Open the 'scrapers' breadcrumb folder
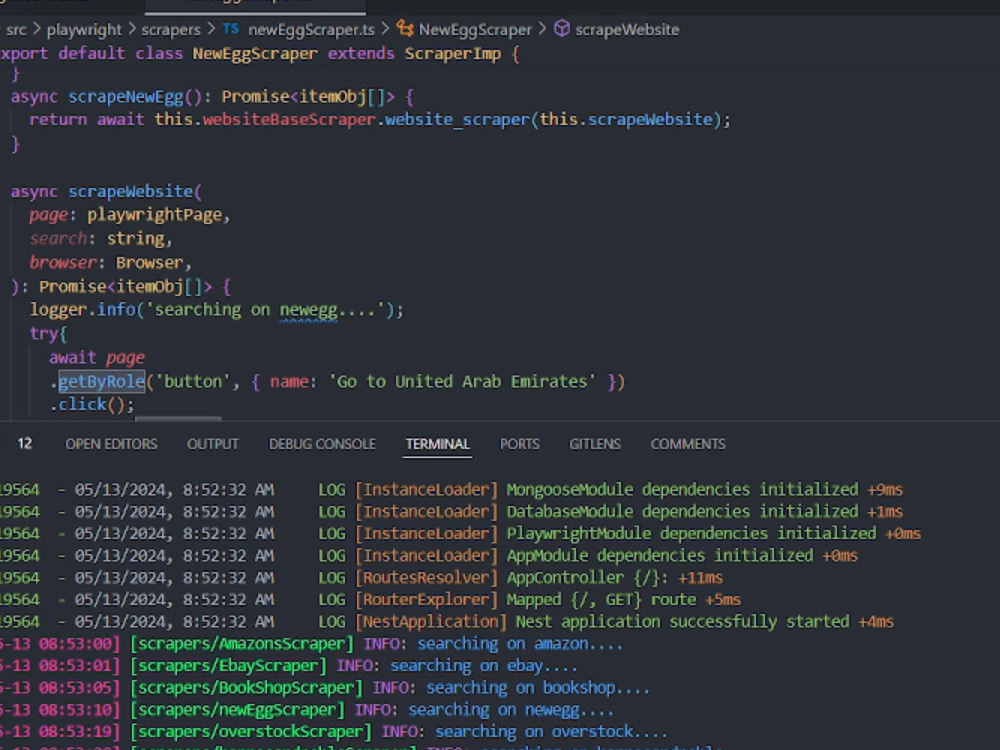Viewport: 1000px width, 750px height. (x=170, y=29)
